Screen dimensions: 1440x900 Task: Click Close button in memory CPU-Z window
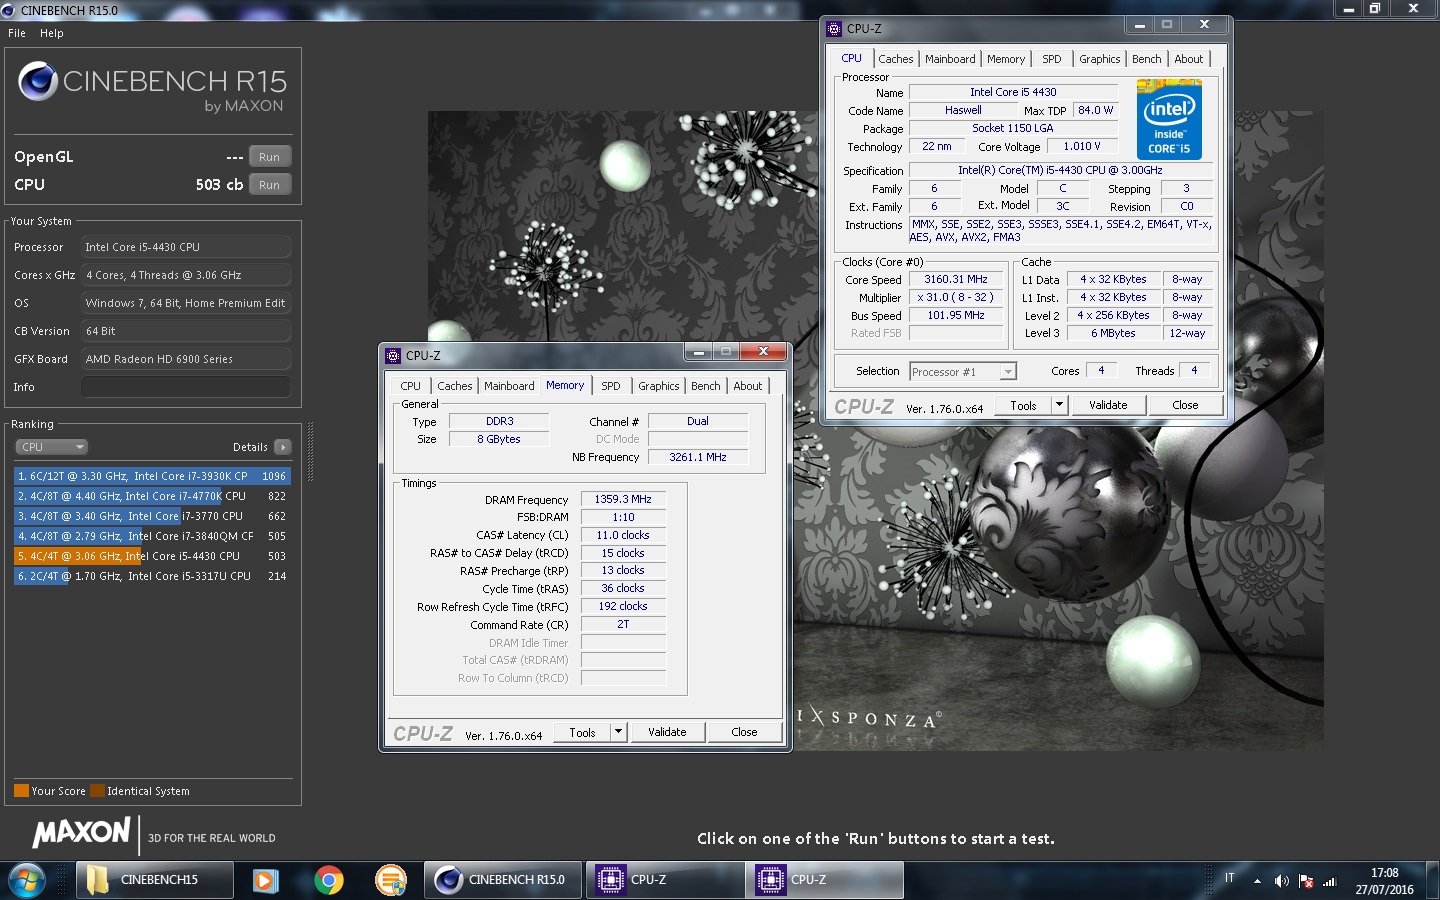(x=745, y=733)
